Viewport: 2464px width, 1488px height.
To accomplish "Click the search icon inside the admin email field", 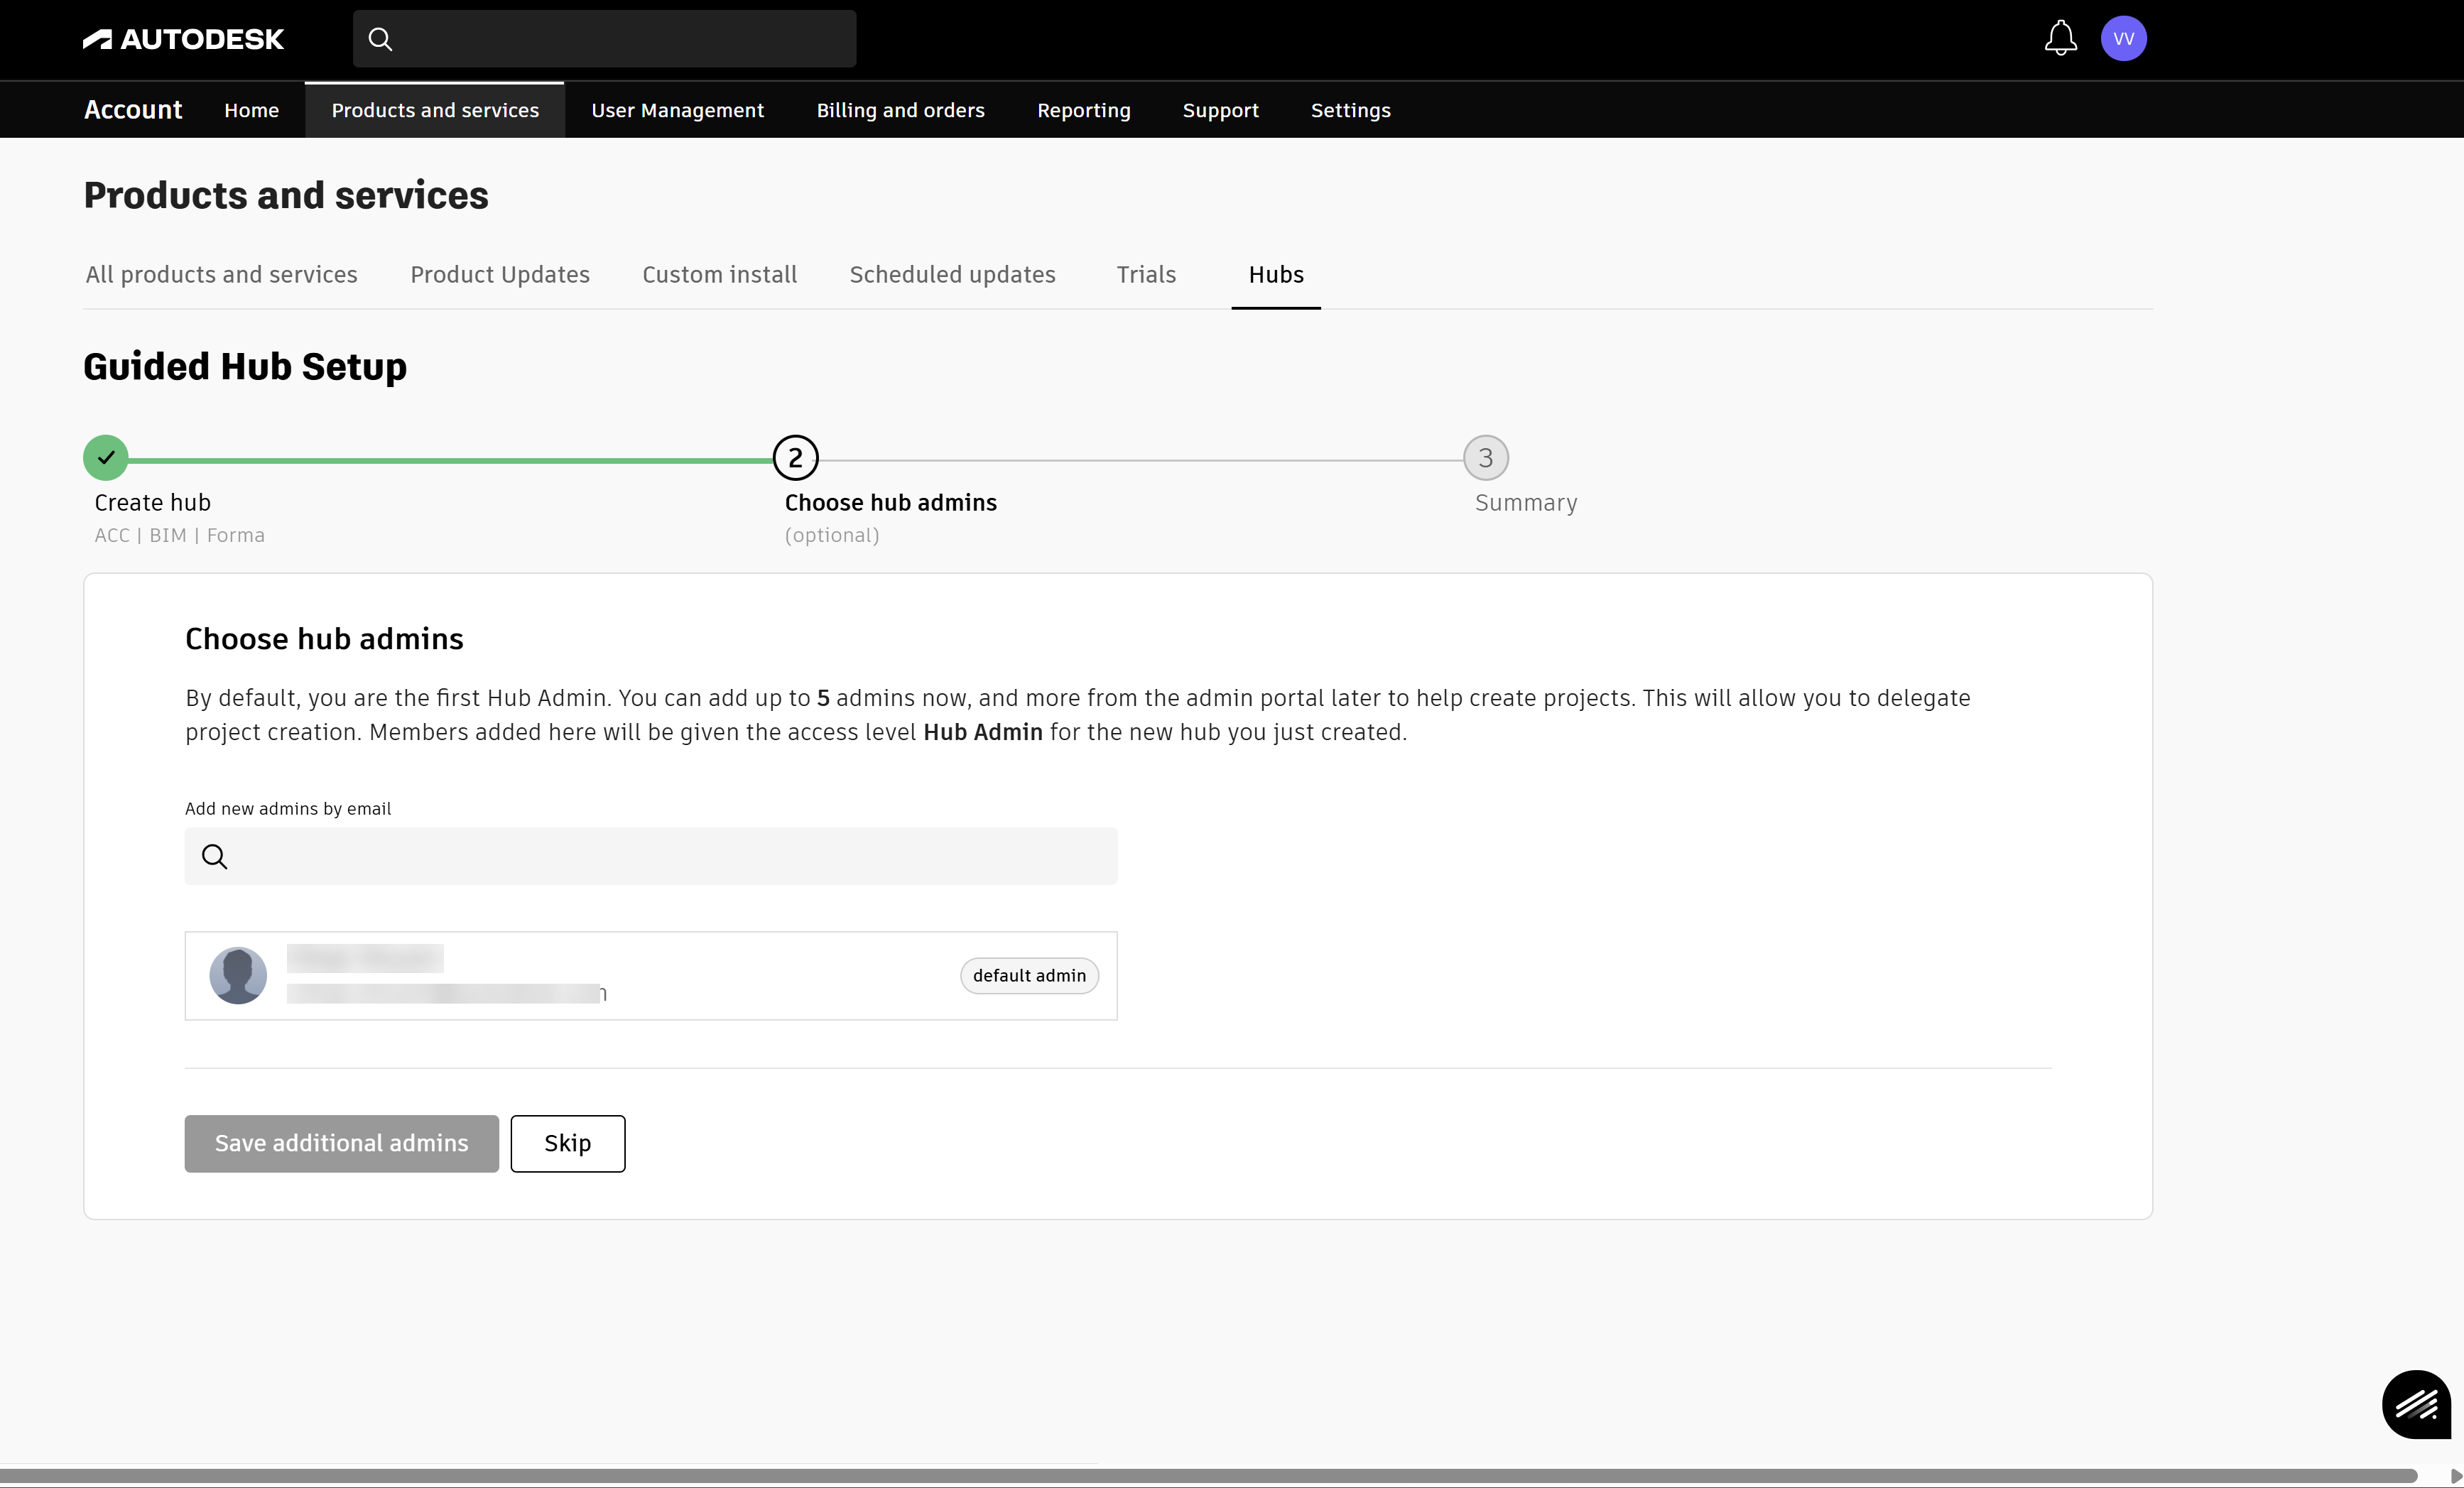I will (x=213, y=856).
